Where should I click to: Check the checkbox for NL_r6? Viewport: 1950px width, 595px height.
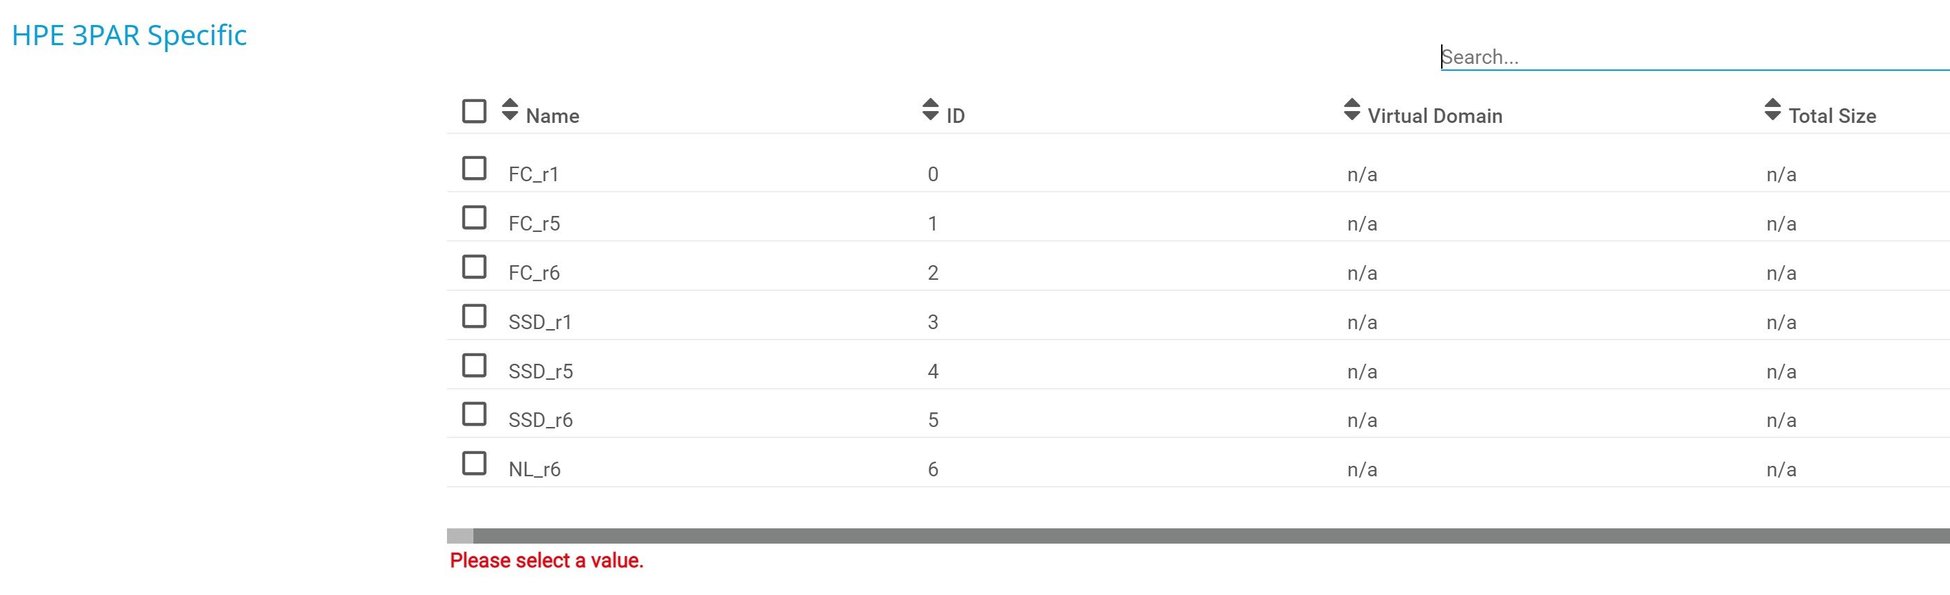click(x=474, y=462)
